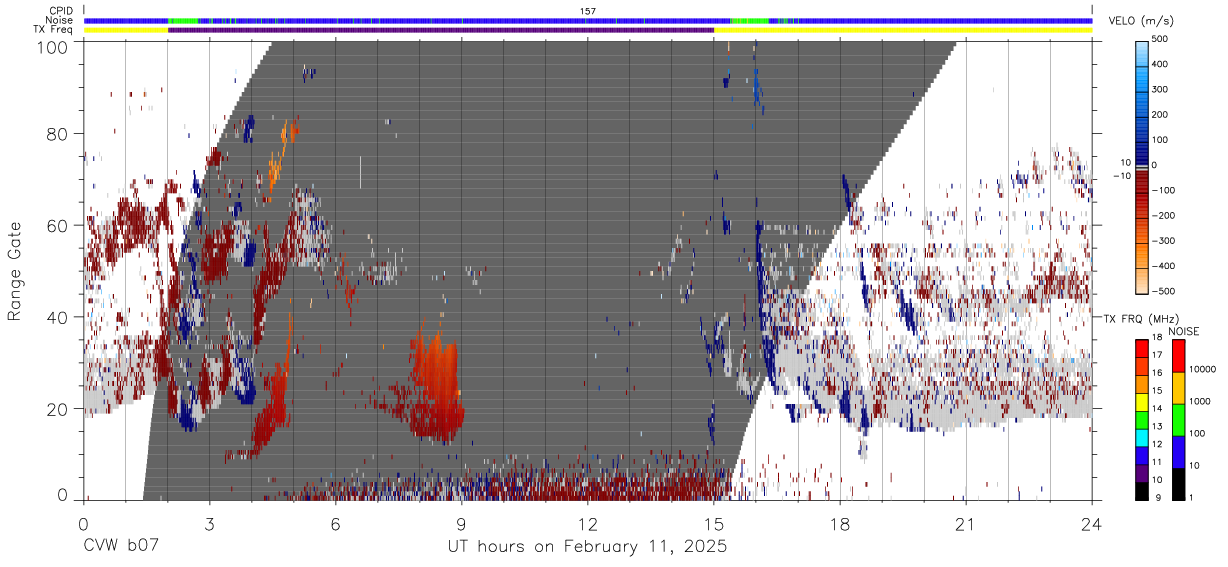The image size is (1228, 567).
Task: Select the 13 MHz label in TX FRQ legend
Action: click(1157, 426)
